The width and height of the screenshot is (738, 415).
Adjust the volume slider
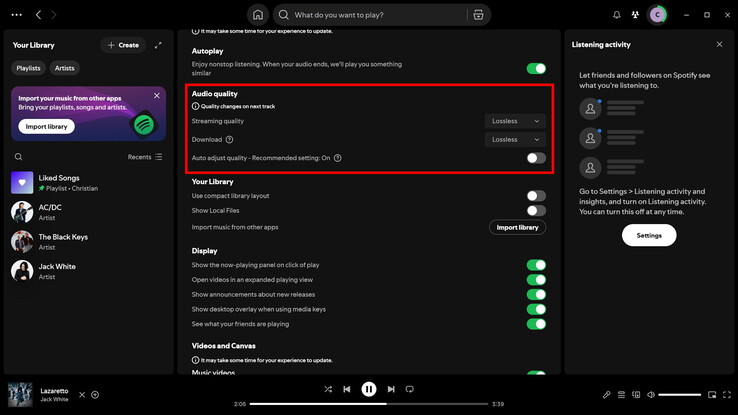click(680, 395)
